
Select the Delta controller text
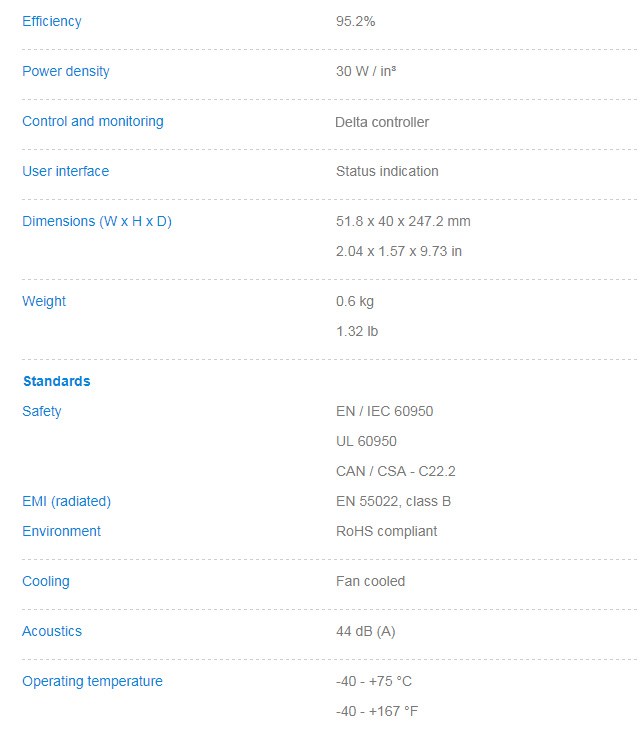382,122
